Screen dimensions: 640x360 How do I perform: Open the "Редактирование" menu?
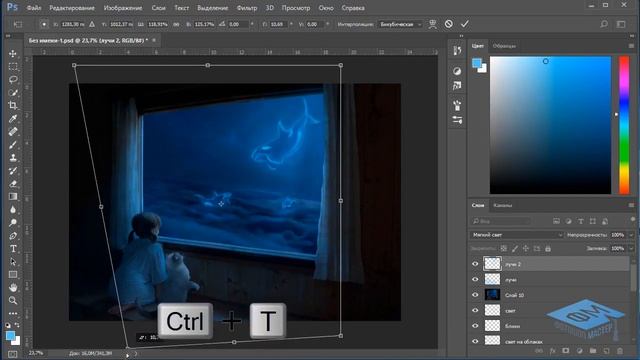click(x=72, y=8)
